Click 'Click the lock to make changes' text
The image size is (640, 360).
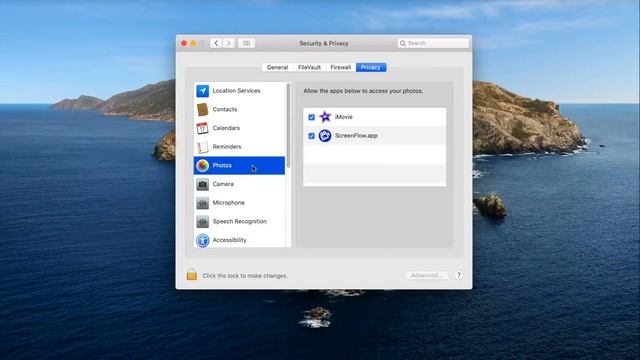pyautogui.click(x=245, y=276)
